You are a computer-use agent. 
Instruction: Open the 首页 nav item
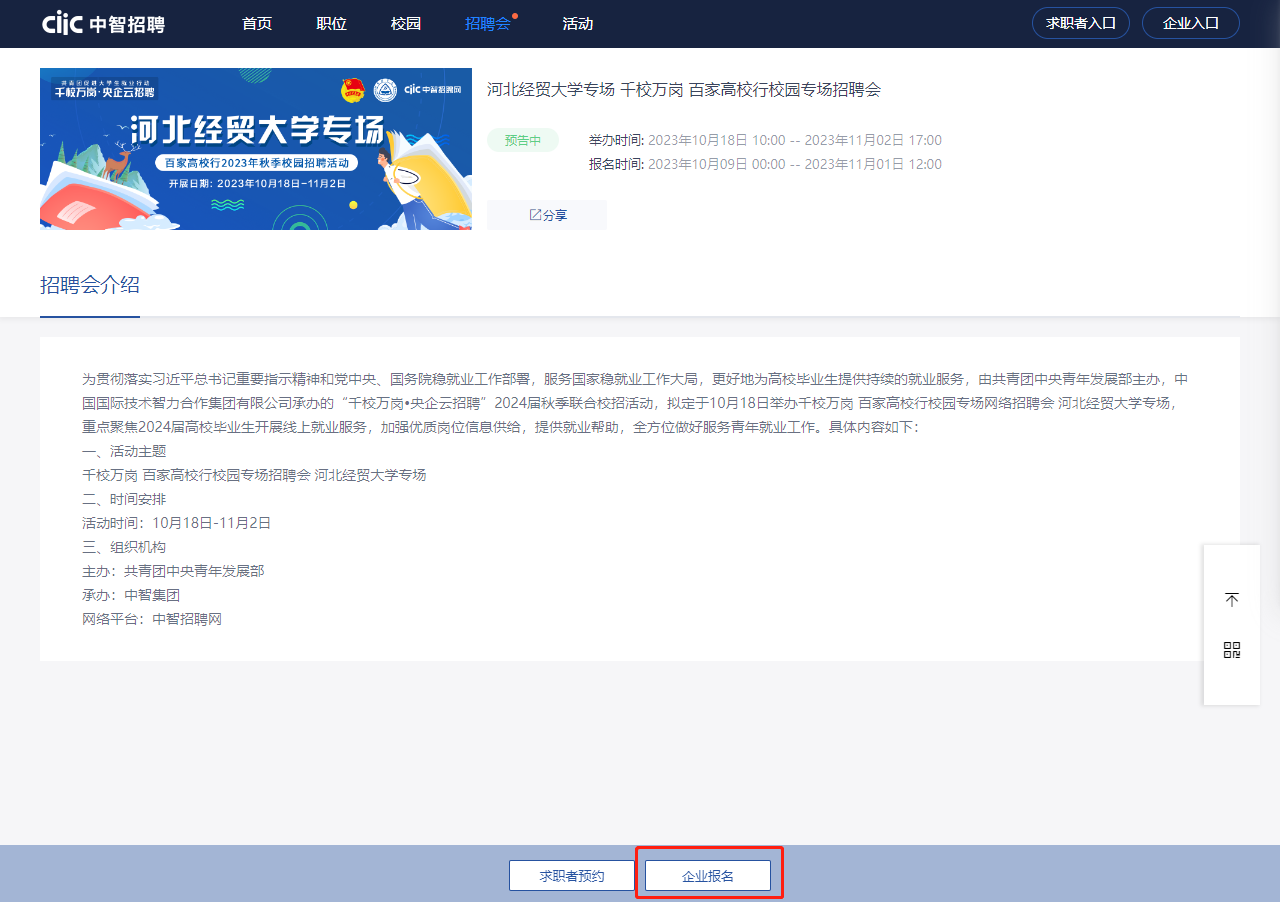point(257,23)
